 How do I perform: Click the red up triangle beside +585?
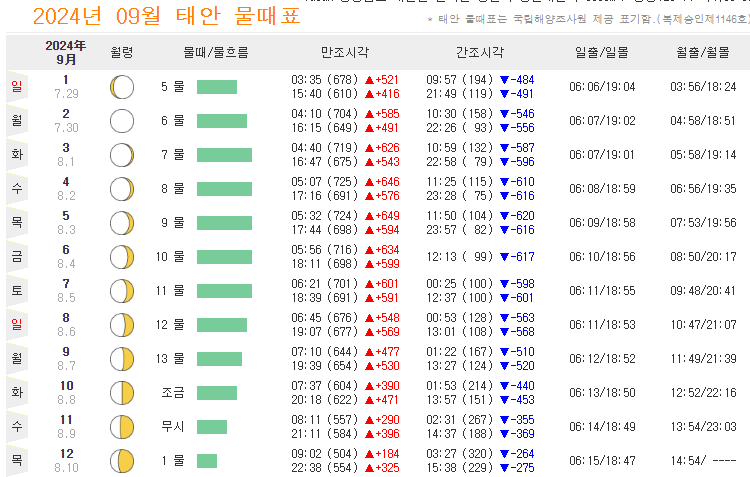click(369, 114)
